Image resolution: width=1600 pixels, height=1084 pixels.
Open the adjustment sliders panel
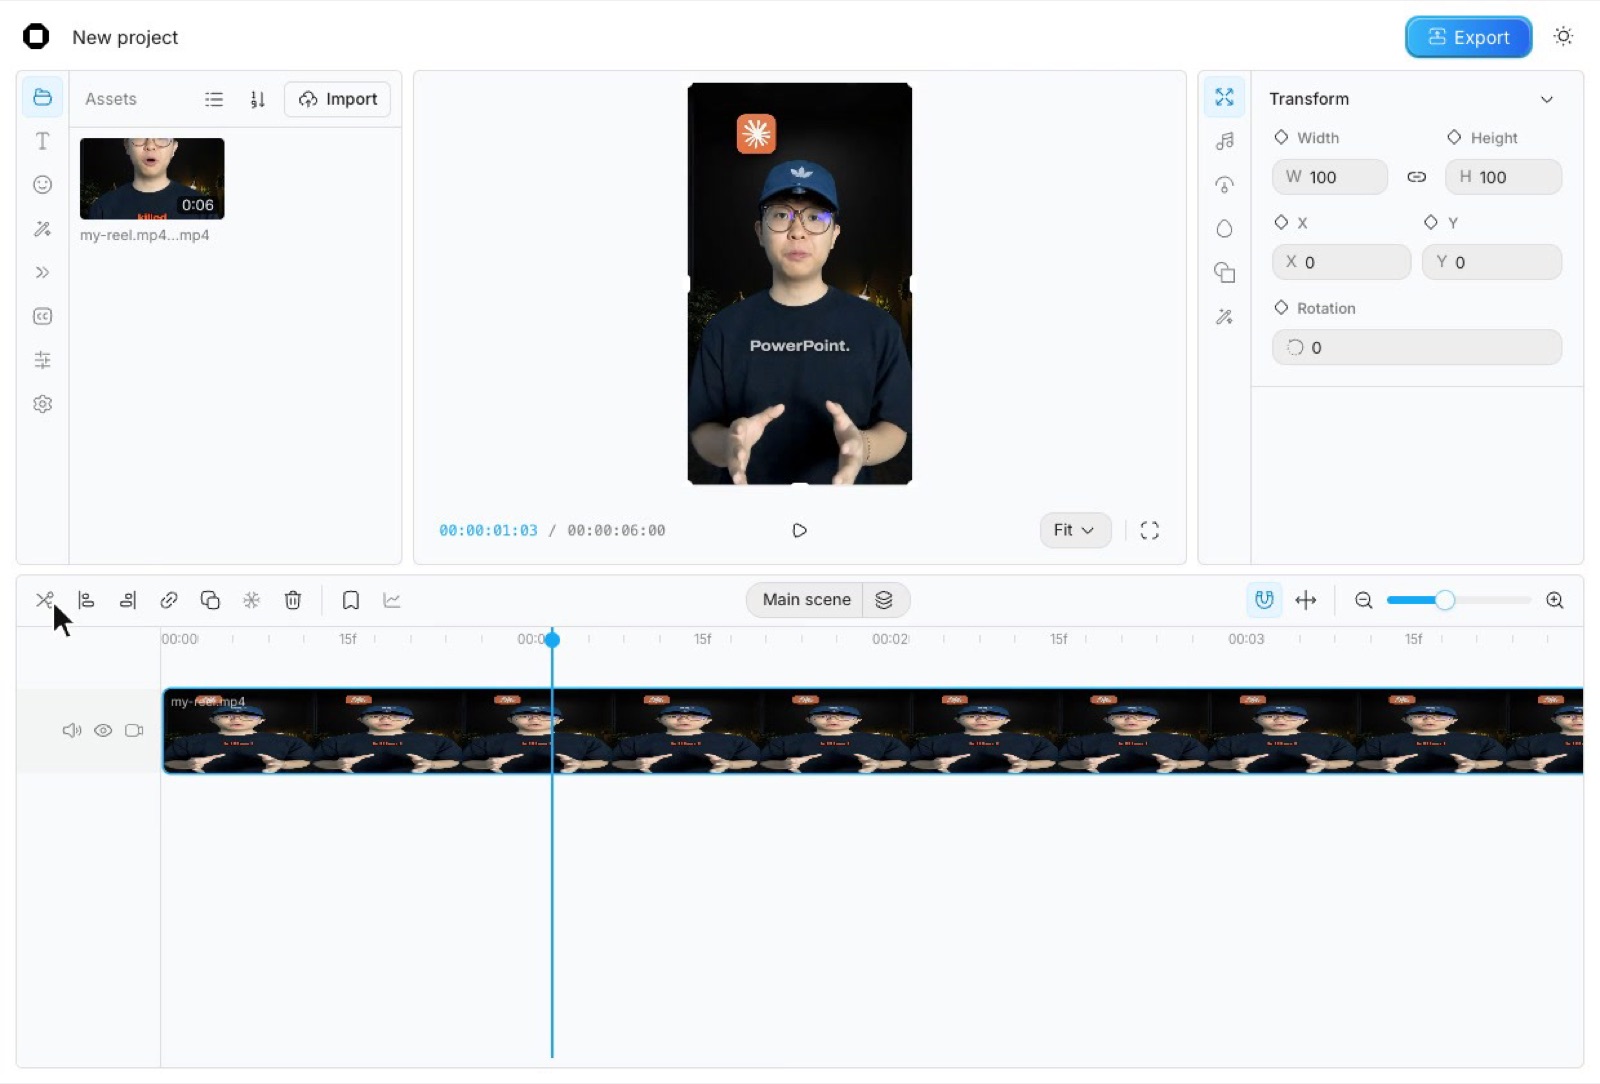click(42, 360)
